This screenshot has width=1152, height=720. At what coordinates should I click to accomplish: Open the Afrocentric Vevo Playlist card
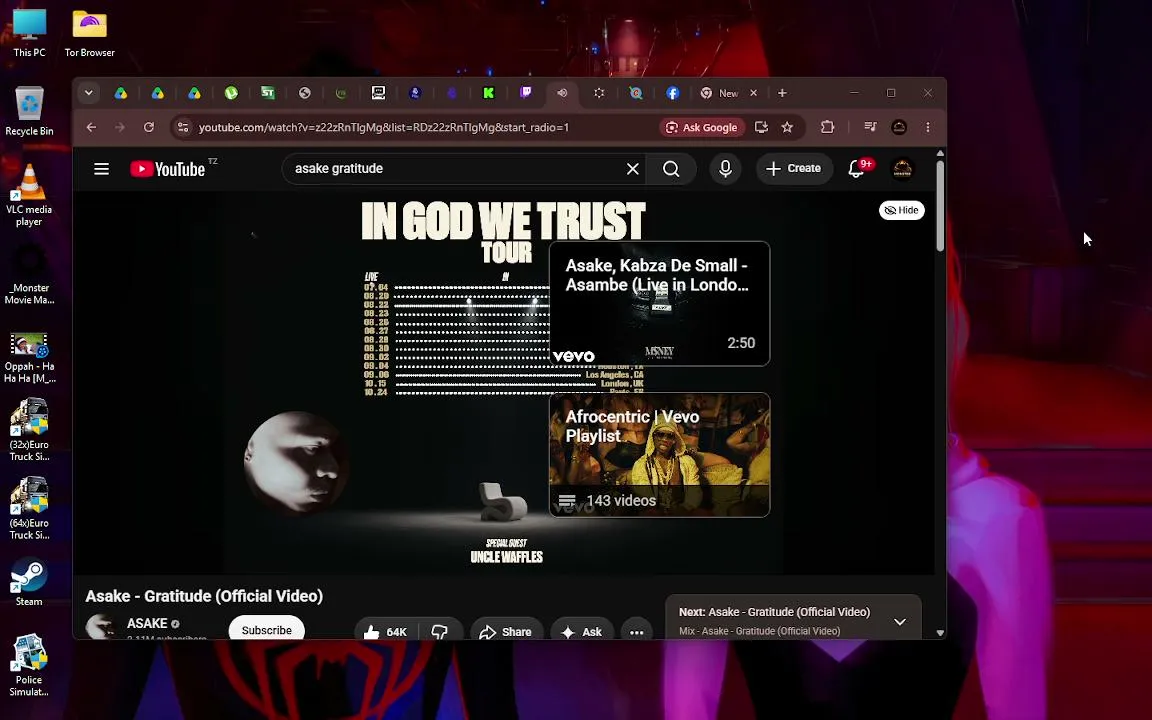[x=660, y=455]
